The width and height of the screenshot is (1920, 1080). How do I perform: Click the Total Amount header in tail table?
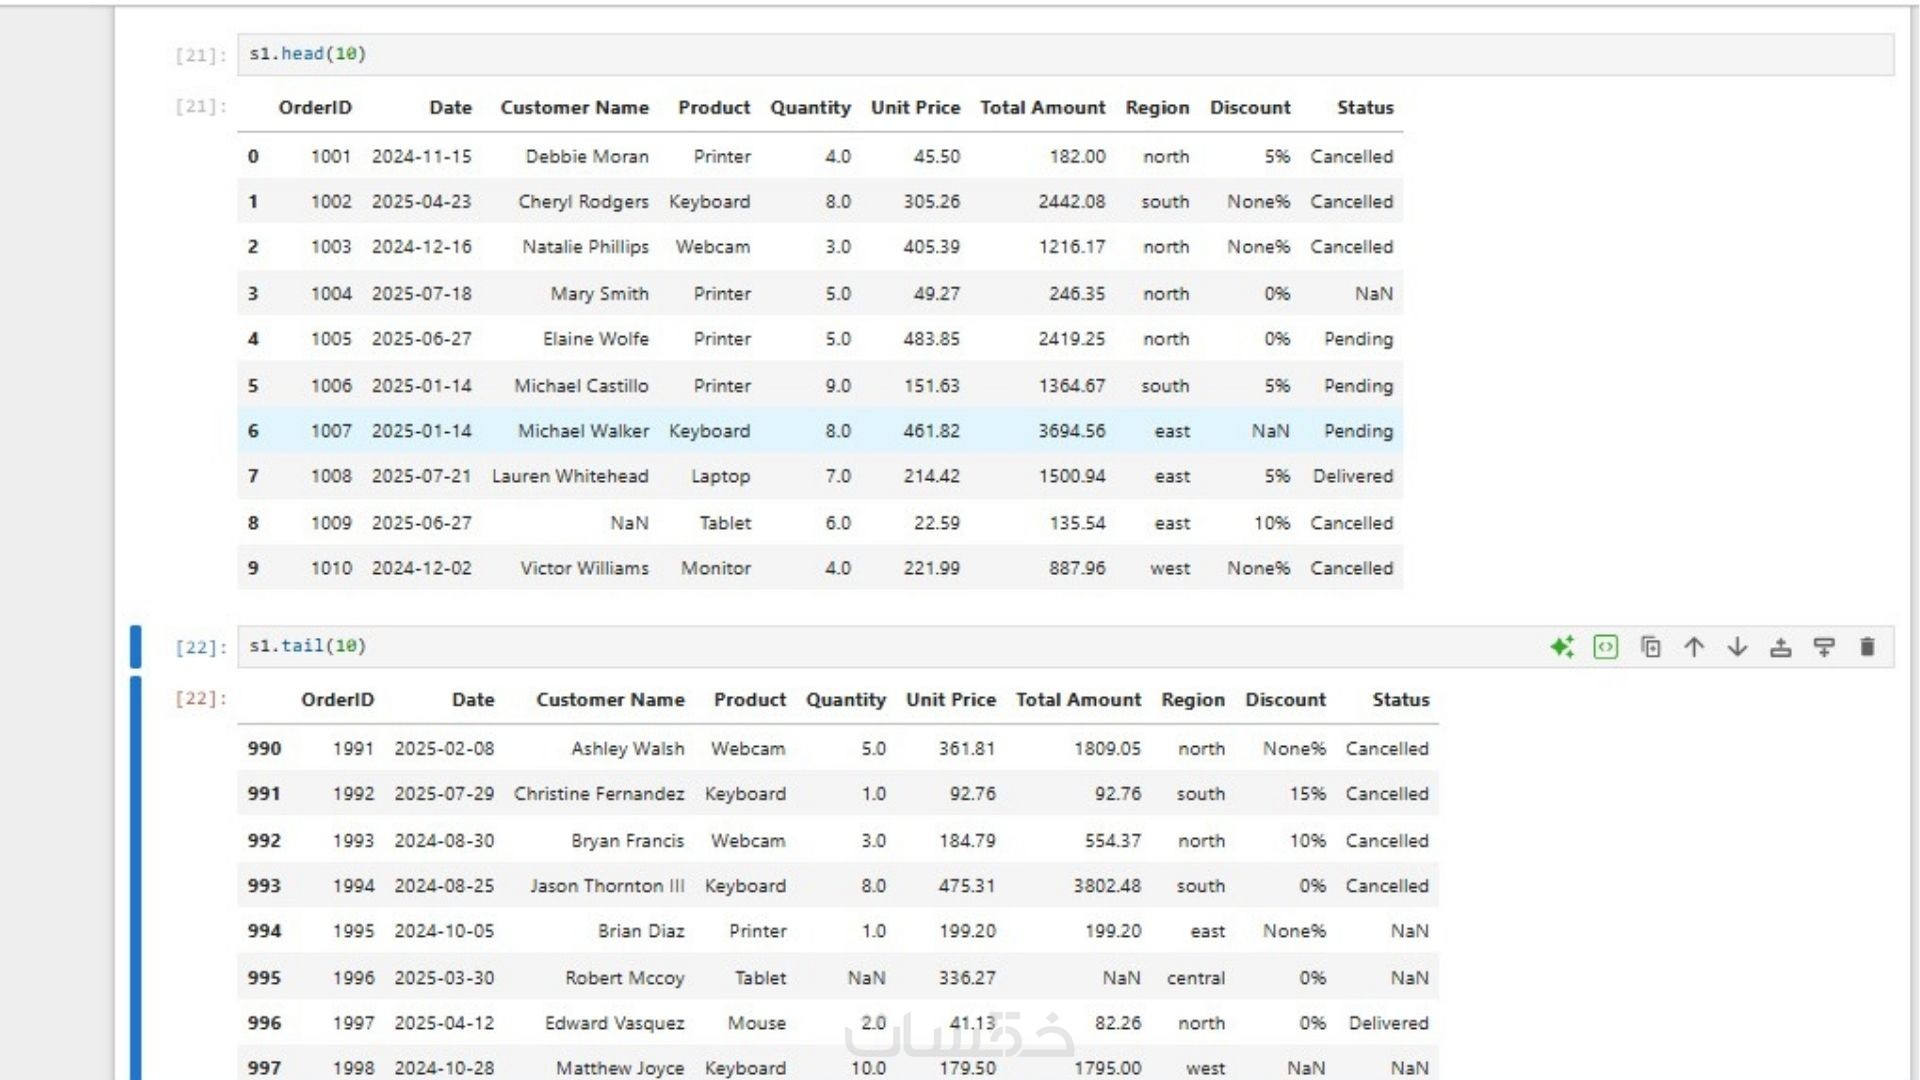pos(1078,700)
